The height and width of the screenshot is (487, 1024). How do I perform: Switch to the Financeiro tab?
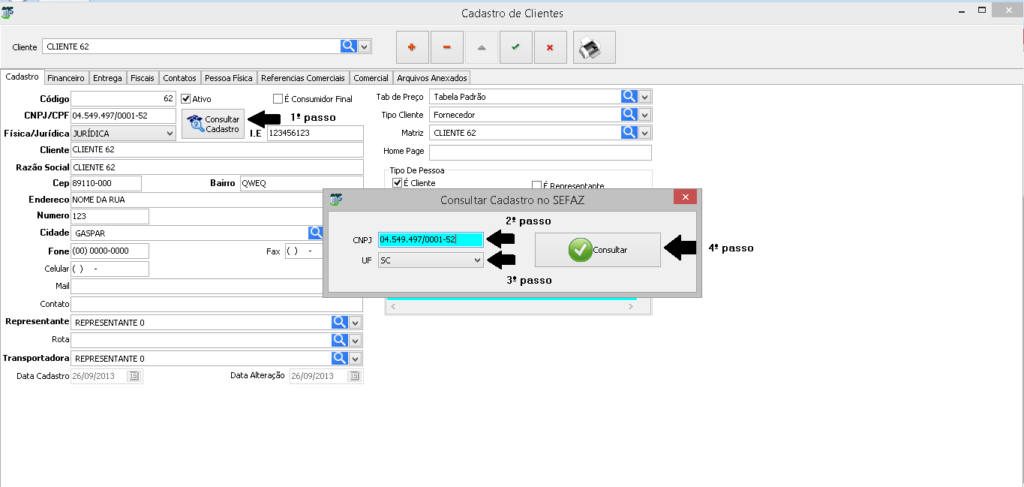[x=66, y=78]
